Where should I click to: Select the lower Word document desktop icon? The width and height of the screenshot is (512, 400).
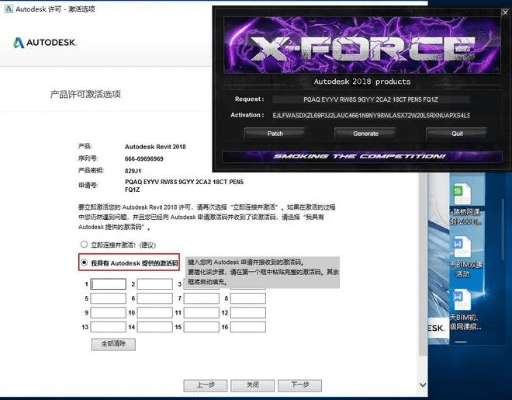point(462,299)
